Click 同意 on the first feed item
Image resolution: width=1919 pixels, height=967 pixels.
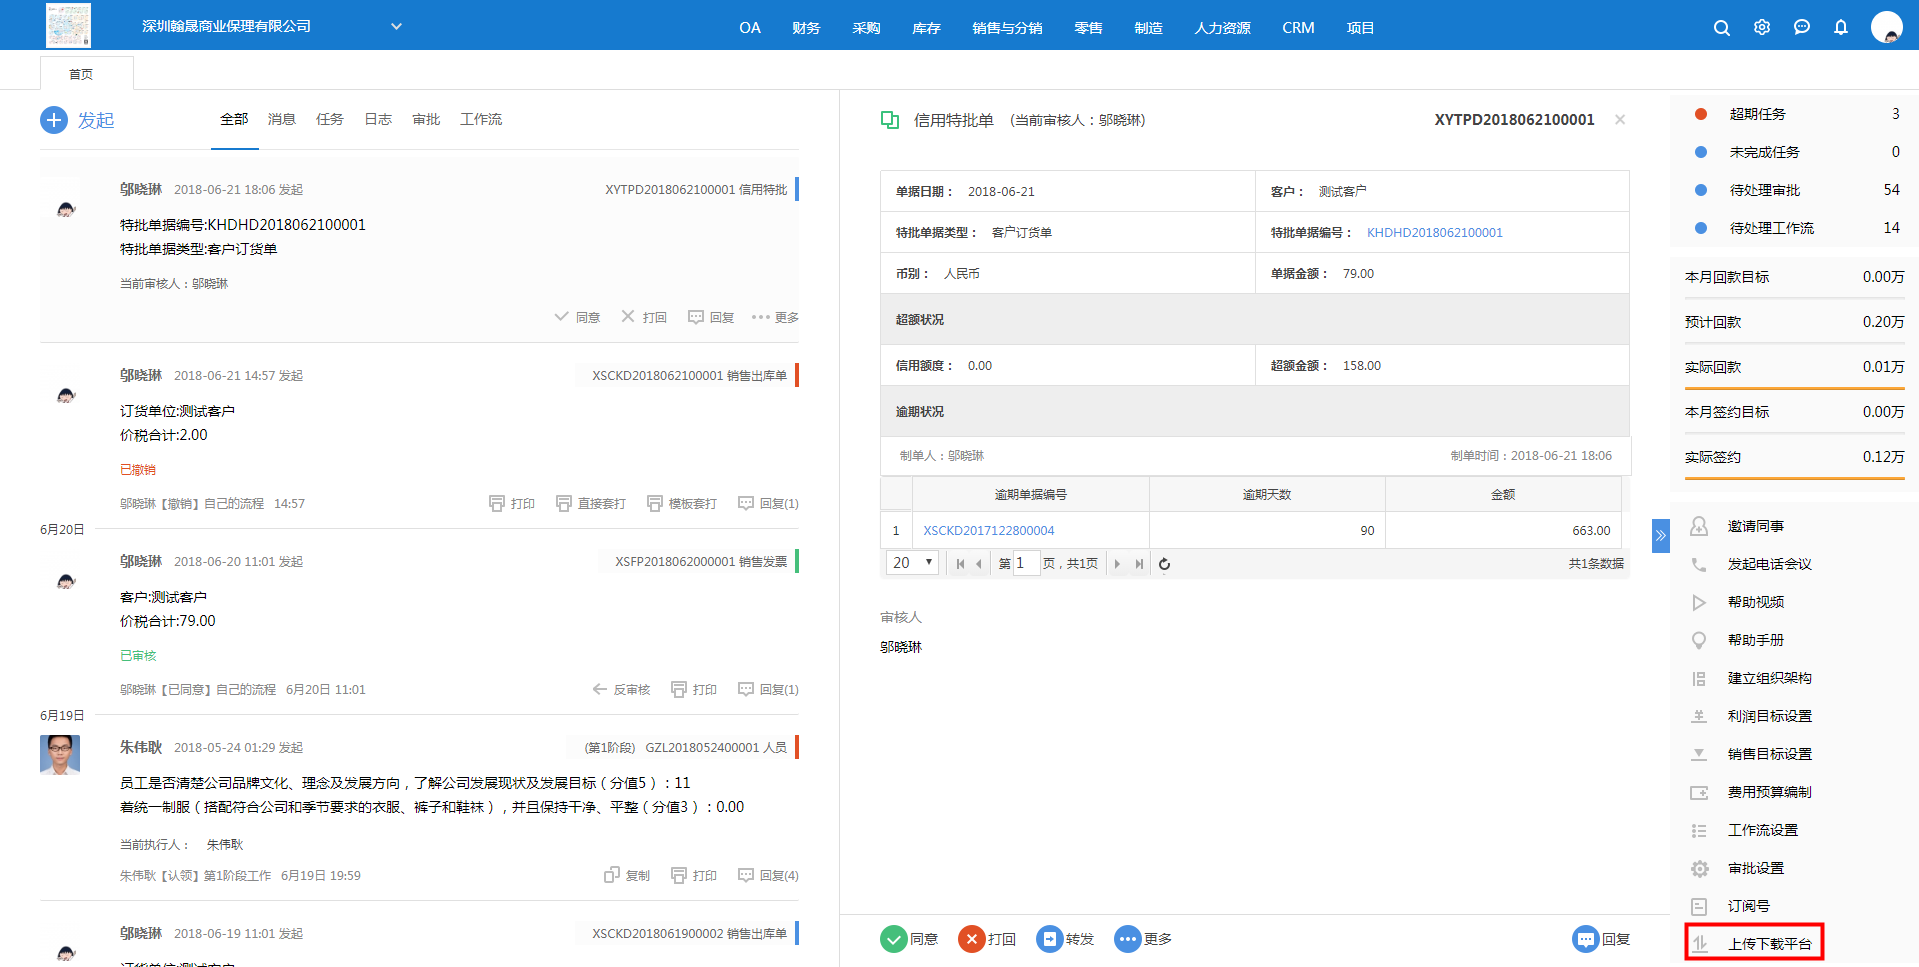[577, 317]
